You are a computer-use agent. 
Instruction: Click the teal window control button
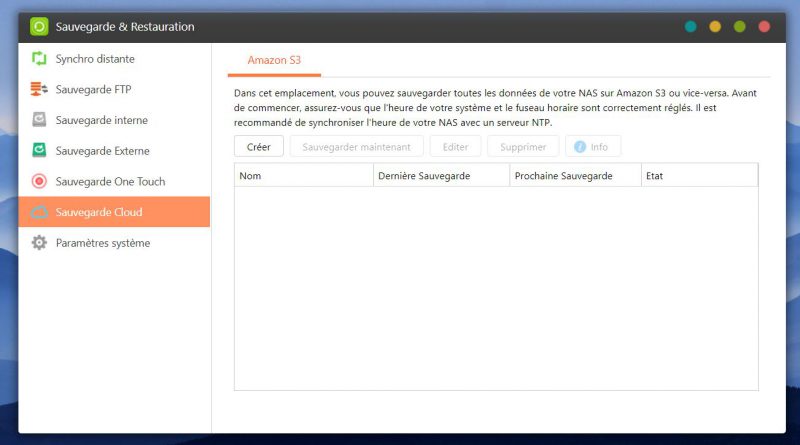(x=690, y=27)
